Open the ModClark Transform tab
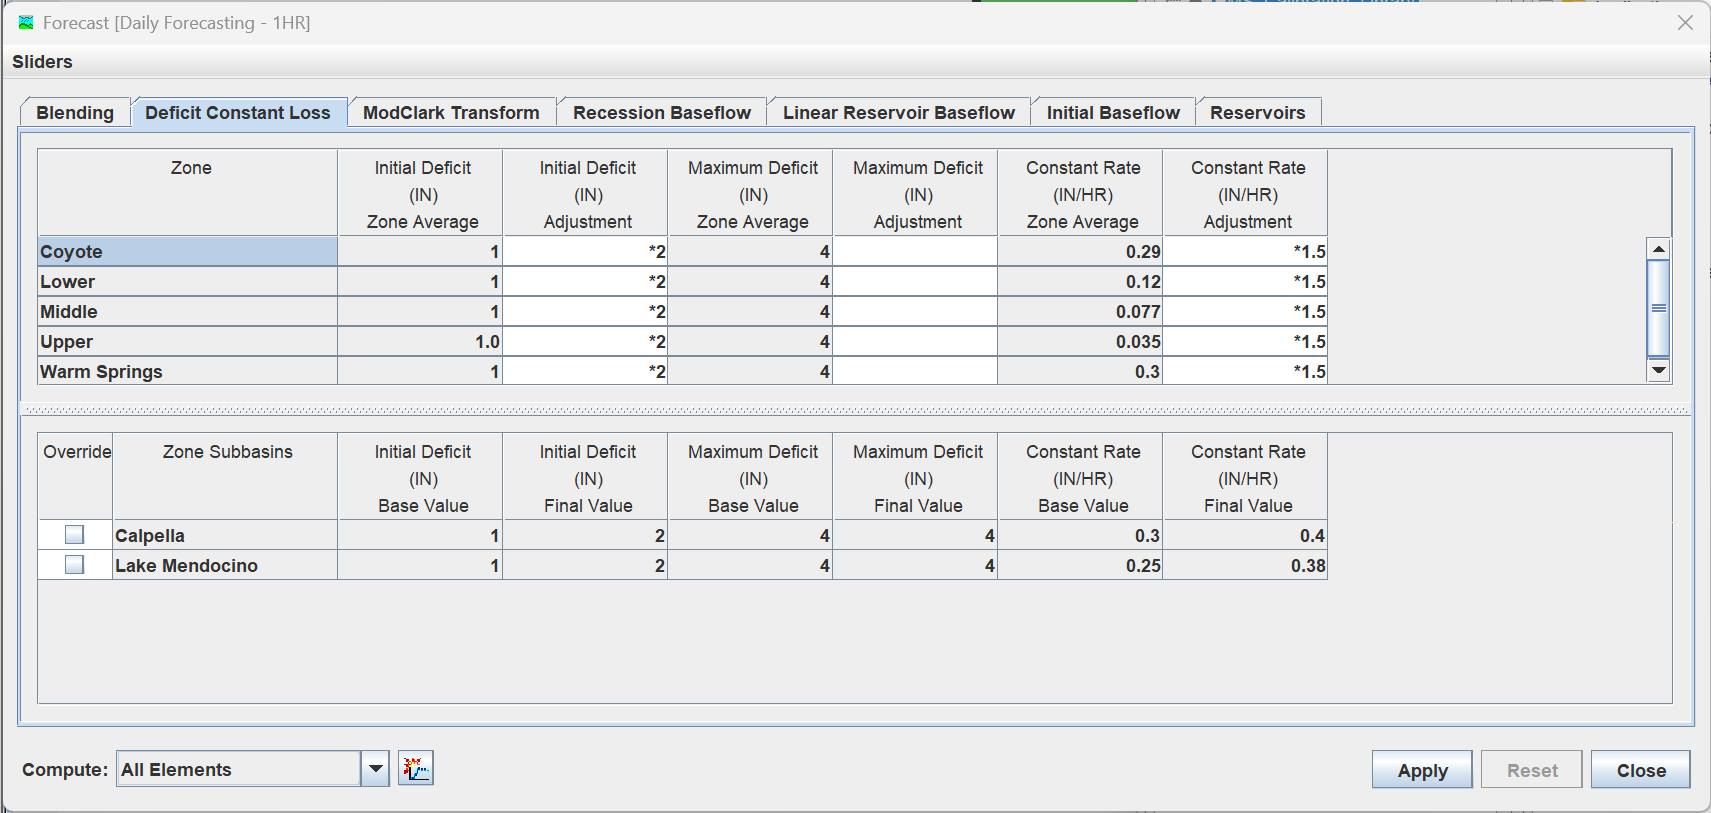Image resolution: width=1711 pixels, height=813 pixels. (x=451, y=113)
